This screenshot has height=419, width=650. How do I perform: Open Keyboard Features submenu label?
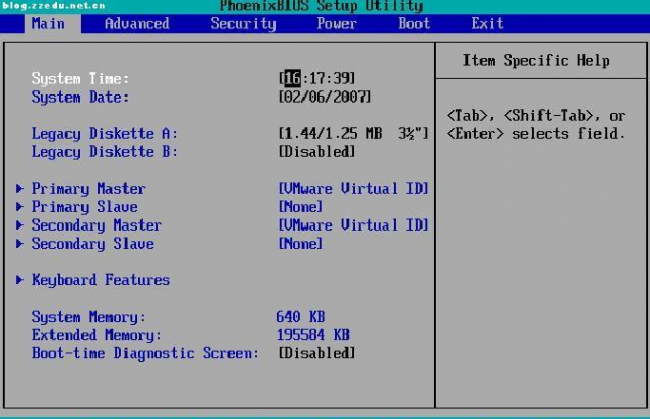click(x=101, y=280)
